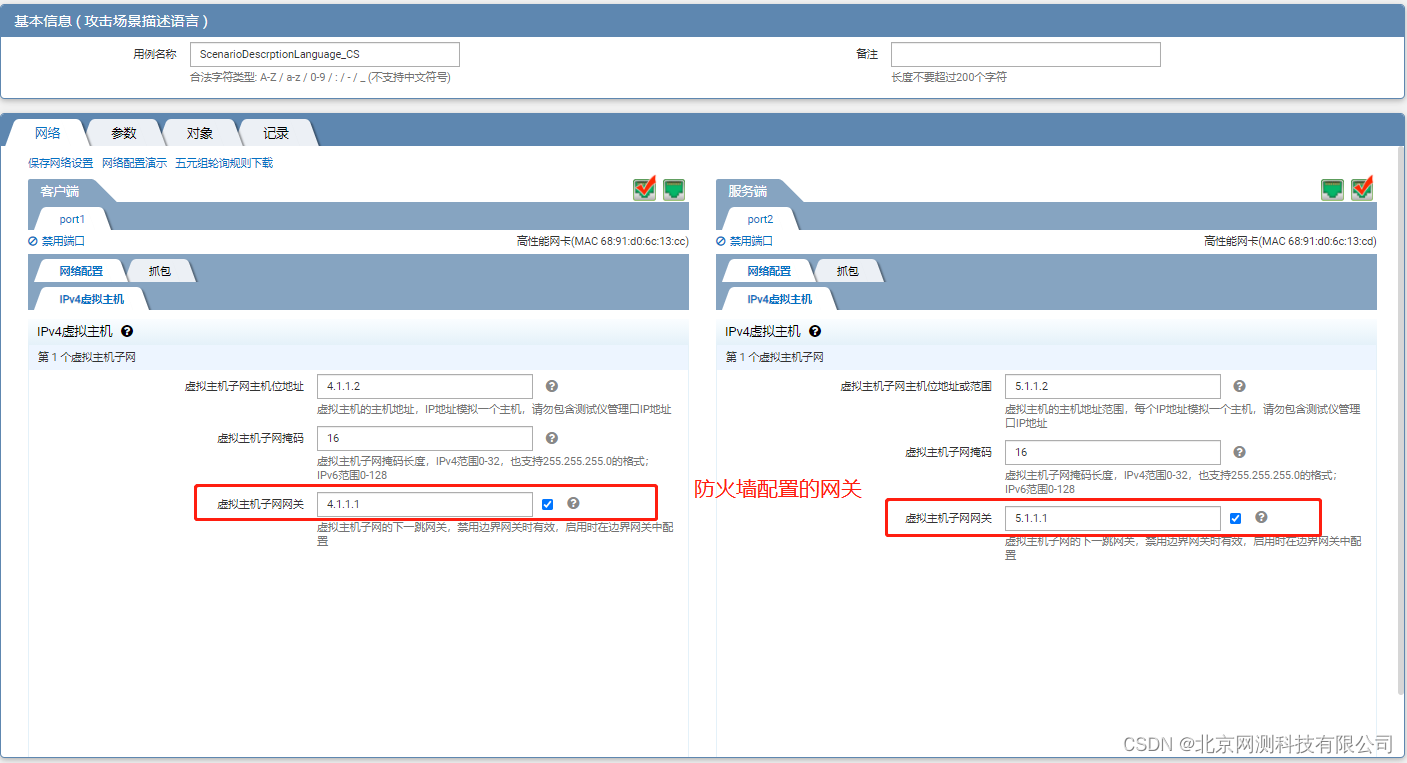The image size is (1407, 763).
Task: Click client 第 1 个虚拟主机子网 row
Action: point(358,357)
